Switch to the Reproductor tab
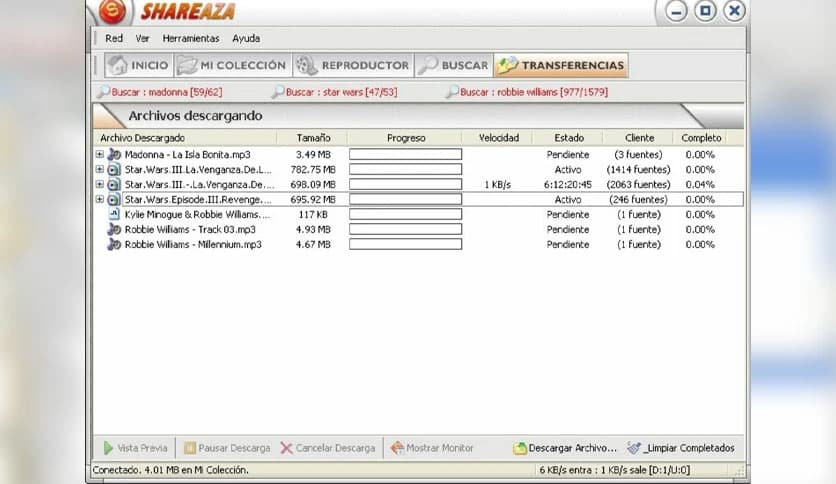836x484 pixels. (x=353, y=65)
